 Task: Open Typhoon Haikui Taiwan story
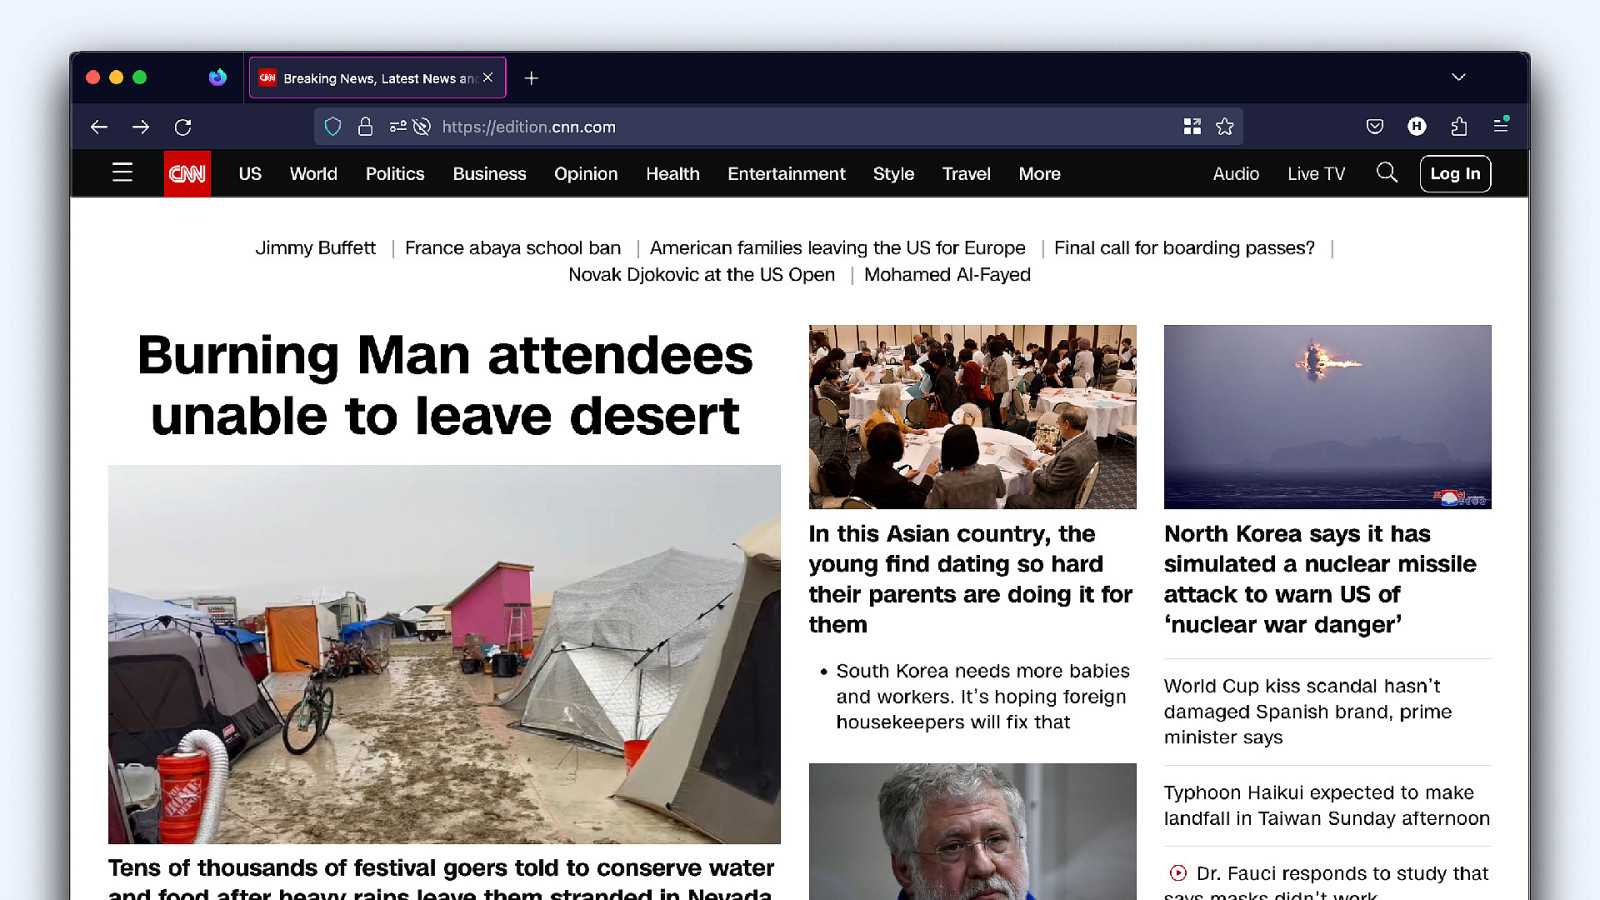[1327, 805]
